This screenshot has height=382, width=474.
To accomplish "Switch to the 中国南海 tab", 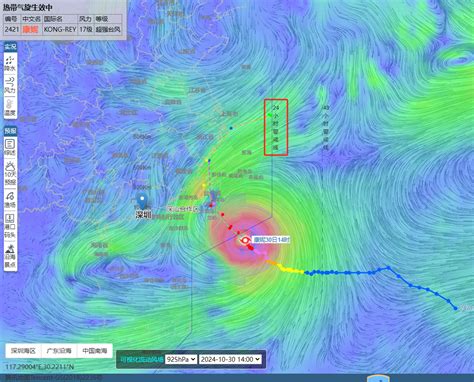I will (94, 351).
